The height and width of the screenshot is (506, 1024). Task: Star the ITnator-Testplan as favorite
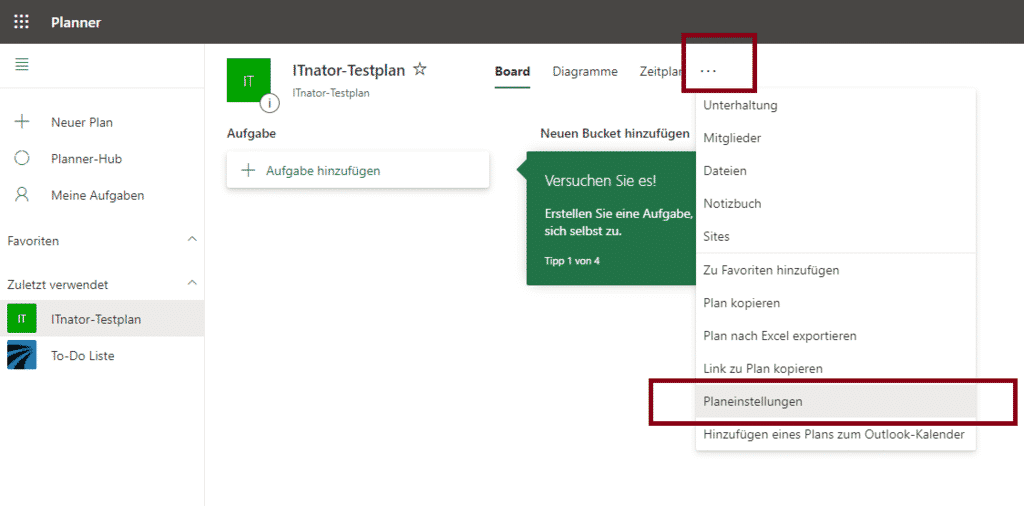tap(420, 69)
